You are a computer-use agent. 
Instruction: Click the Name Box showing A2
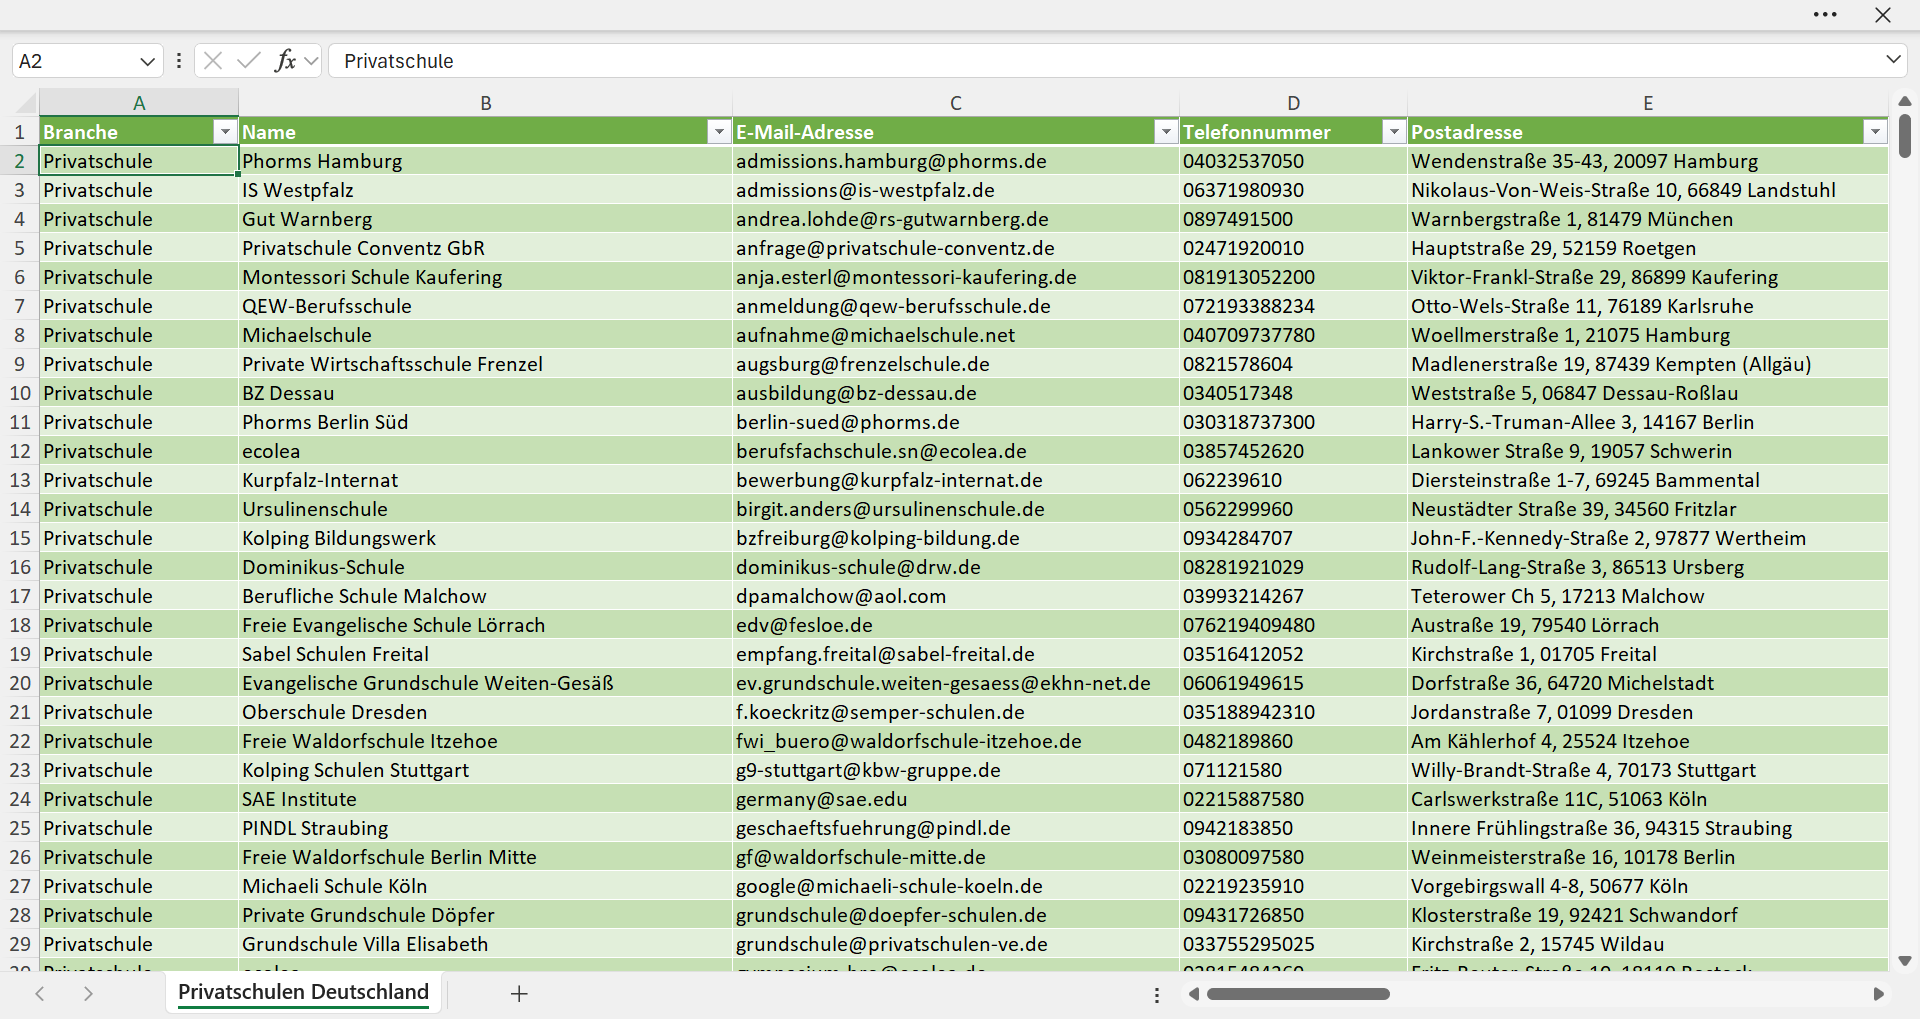pos(75,61)
